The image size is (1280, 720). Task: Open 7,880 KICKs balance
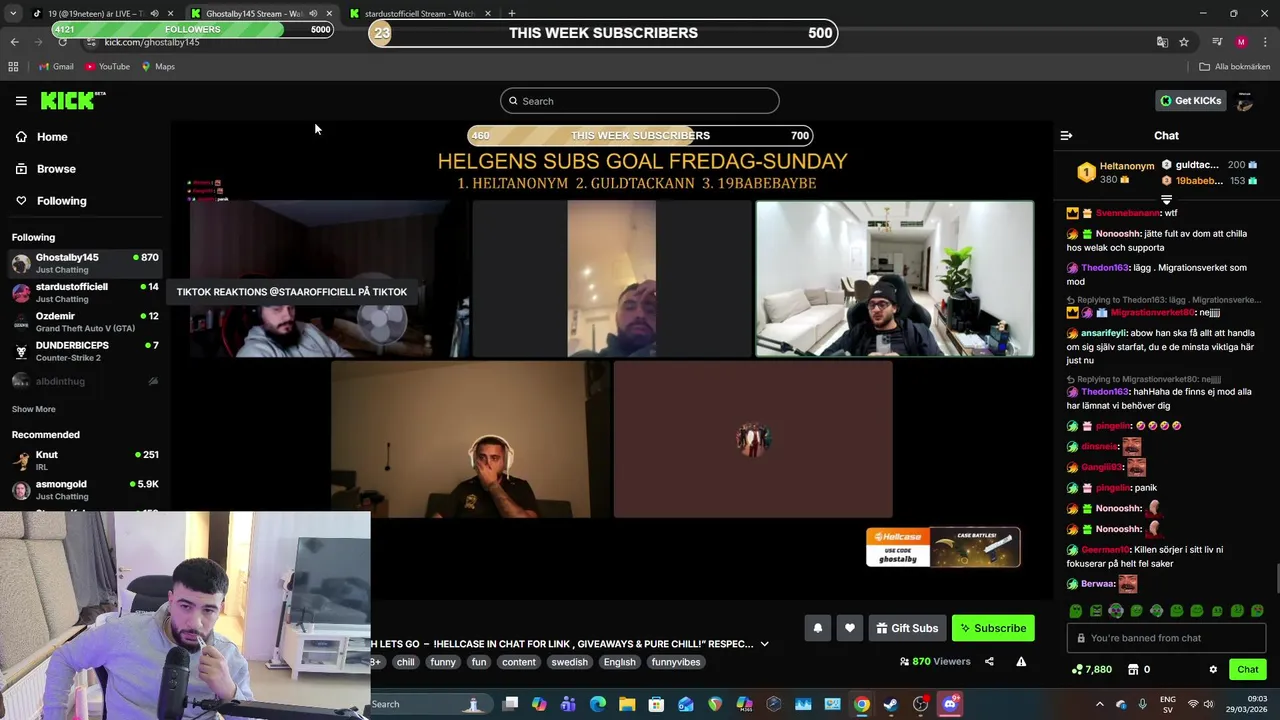[1091, 669]
